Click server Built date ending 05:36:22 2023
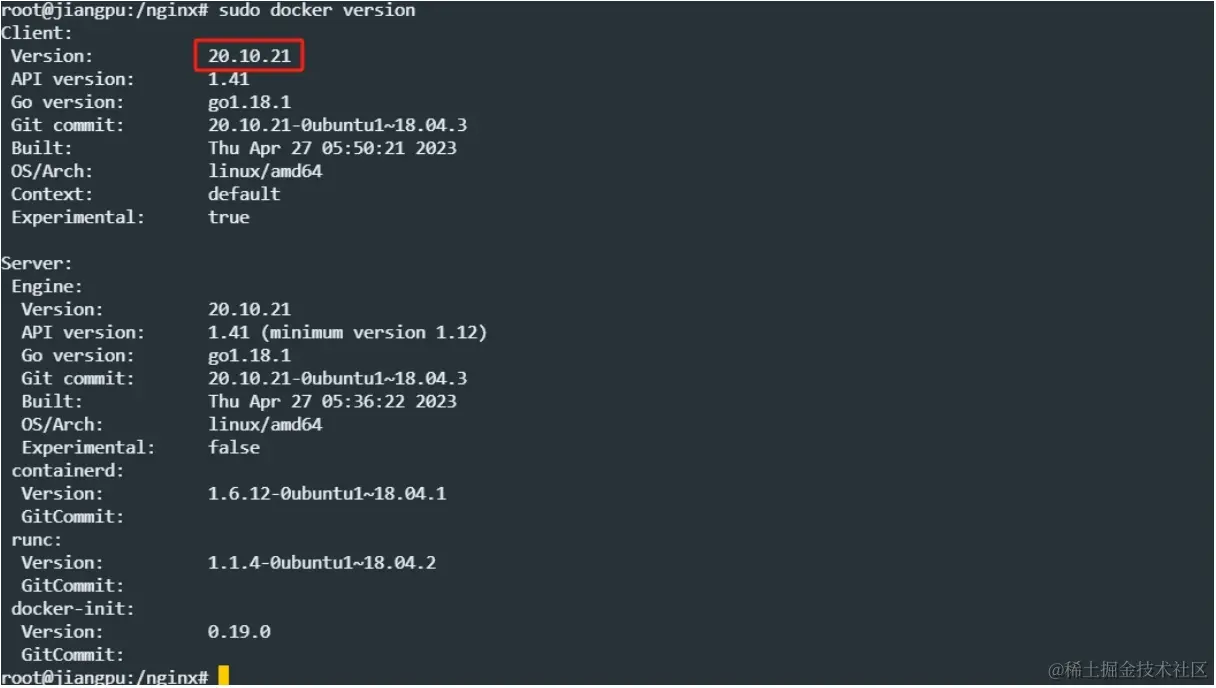Viewport: 1216px width, 688px height. click(x=332, y=401)
